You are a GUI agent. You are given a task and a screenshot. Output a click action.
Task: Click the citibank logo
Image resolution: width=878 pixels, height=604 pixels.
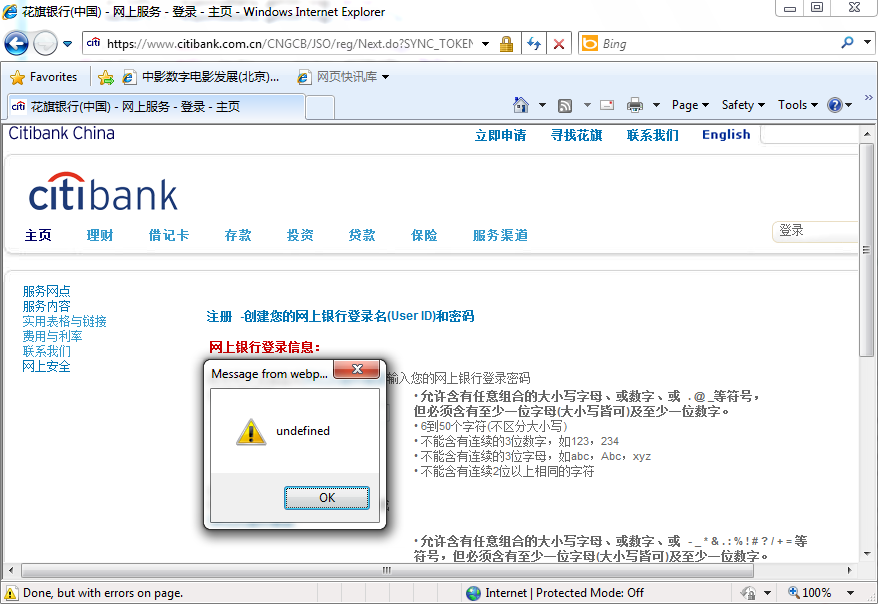[x=103, y=191]
